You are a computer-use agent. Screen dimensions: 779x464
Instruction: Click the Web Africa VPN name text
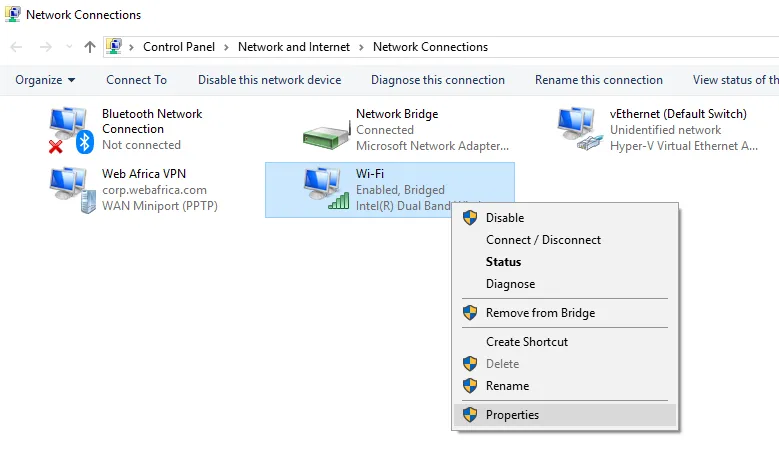[144, 174]
